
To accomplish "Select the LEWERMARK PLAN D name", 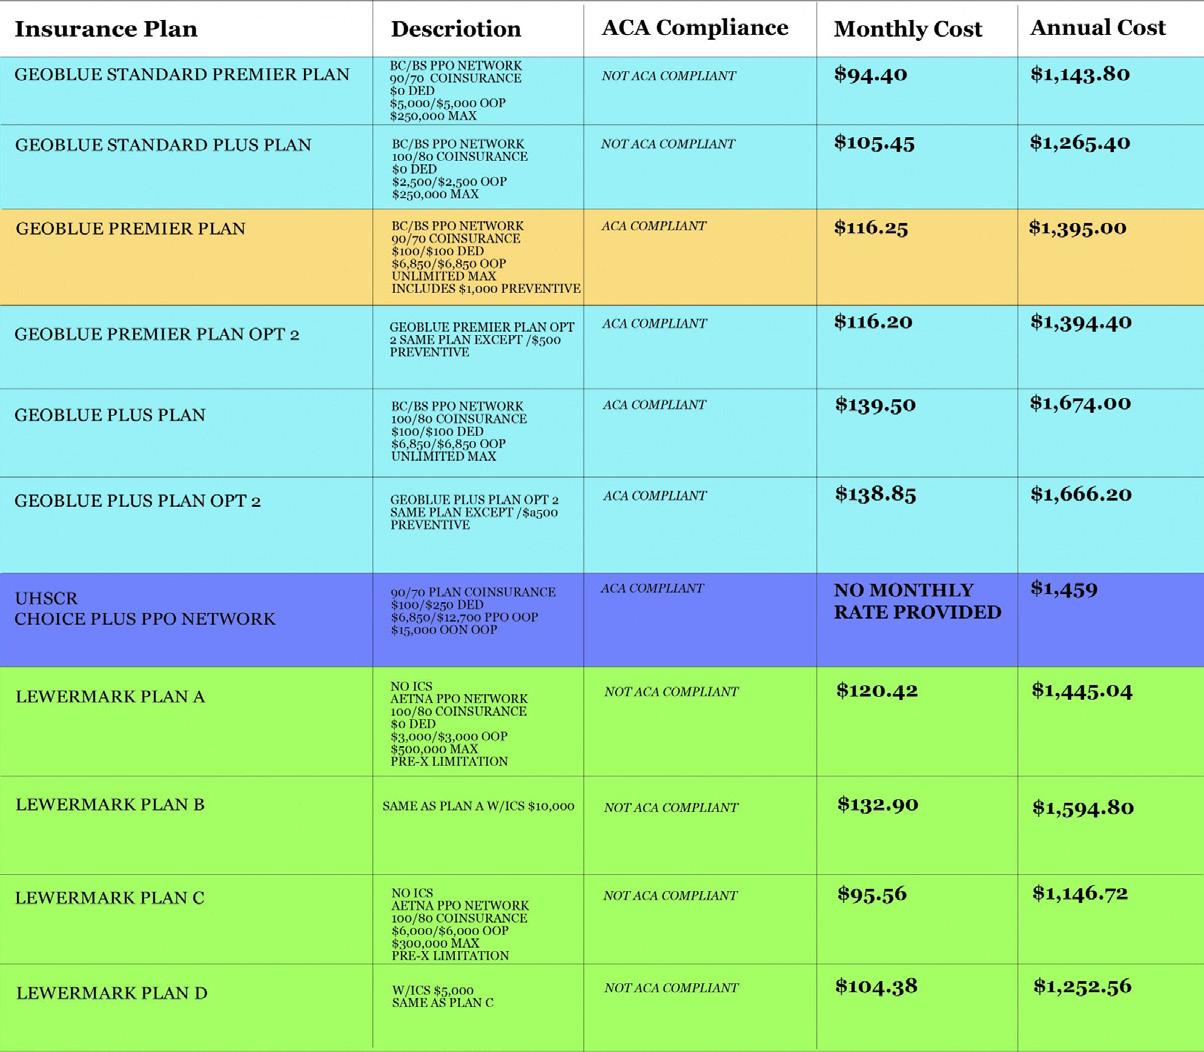I will [x=112, y=994].
